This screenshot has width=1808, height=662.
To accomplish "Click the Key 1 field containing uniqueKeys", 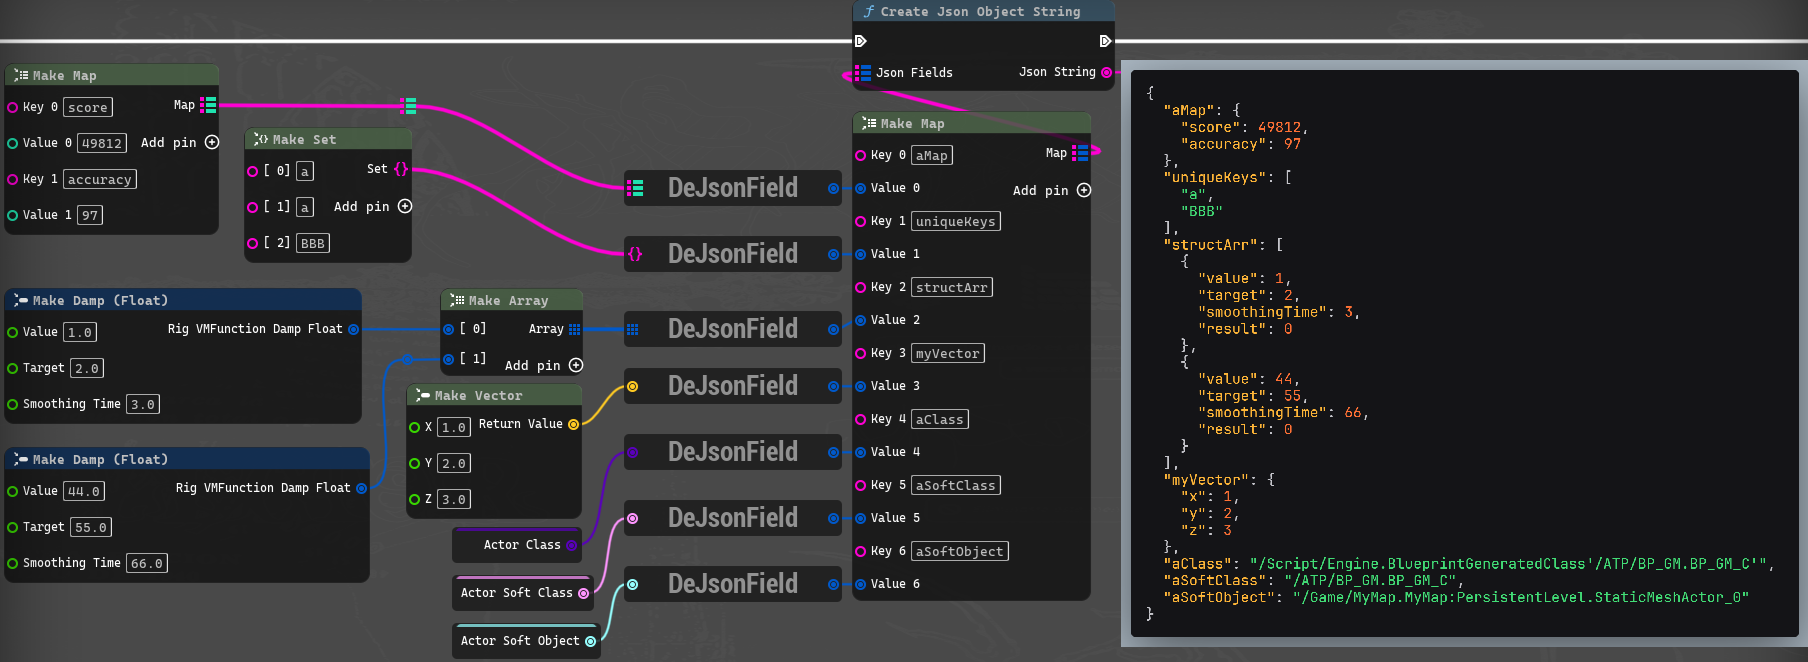I will coord(956,221).
